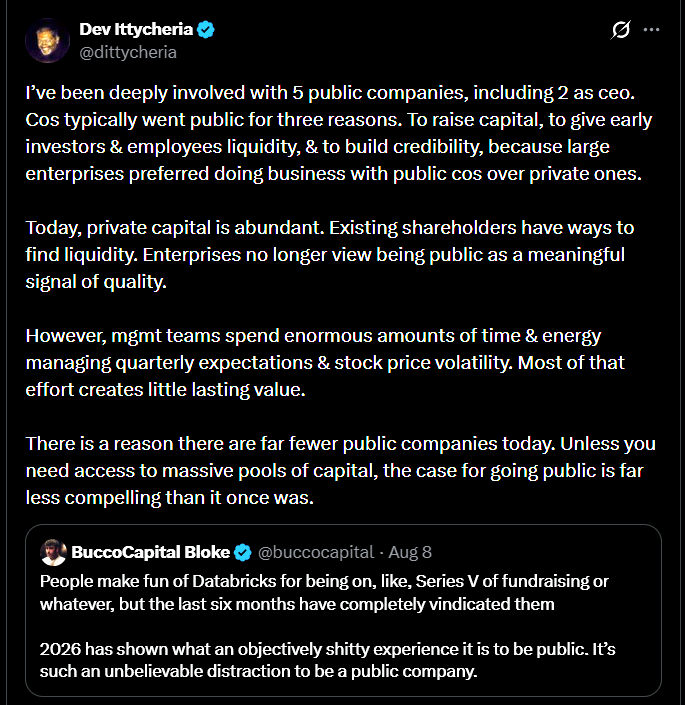Image resolution: width=685 pixels, height=705 pixels.
Task: Click the "However, mgmt teams spend" paragraph
Action: (x=325, y=362)
